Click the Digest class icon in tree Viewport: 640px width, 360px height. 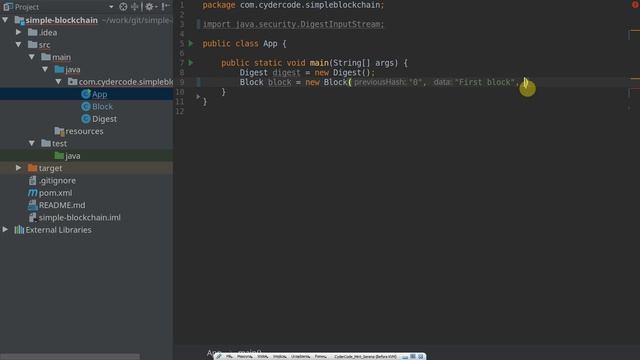pos(86,119)
